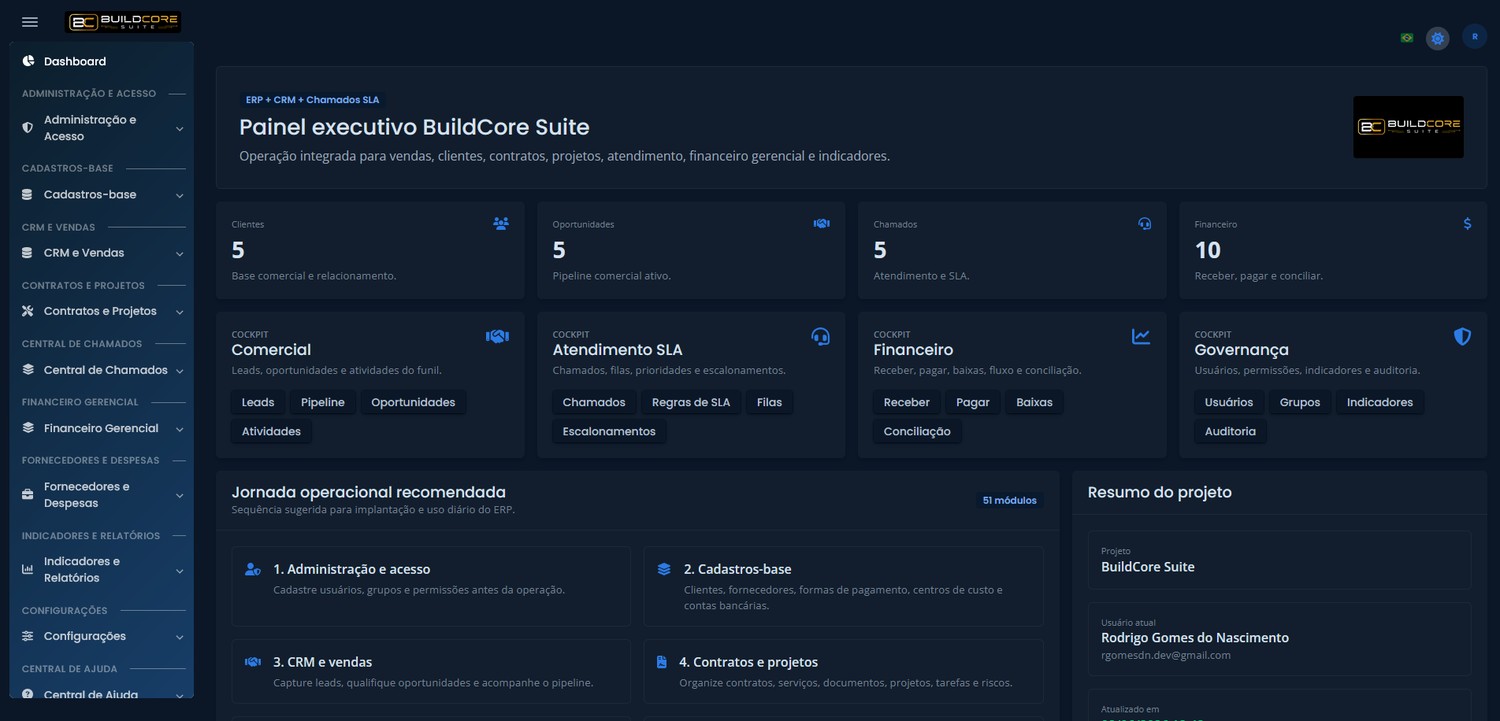Open Financeiro Gerencial sidebar menu

click(x=102, y=428)
